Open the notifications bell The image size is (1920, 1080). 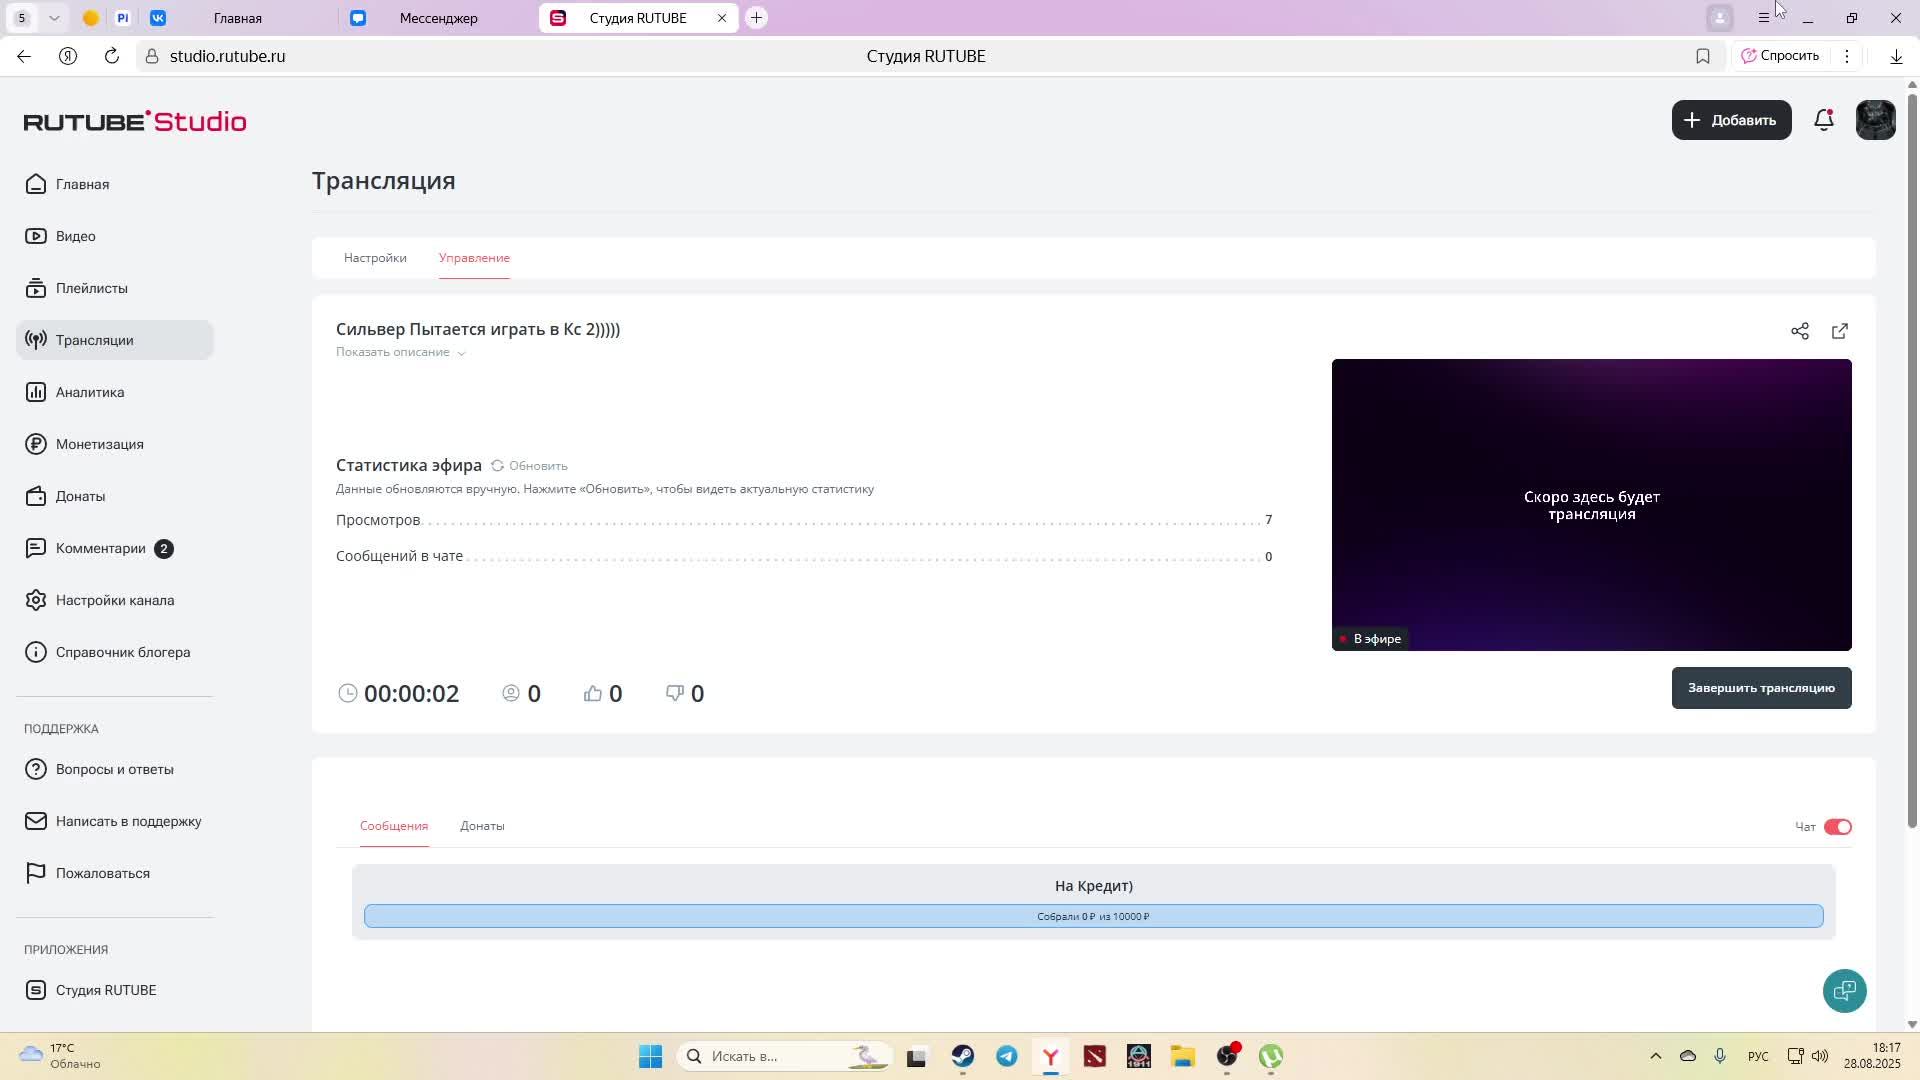[1823, 119]
